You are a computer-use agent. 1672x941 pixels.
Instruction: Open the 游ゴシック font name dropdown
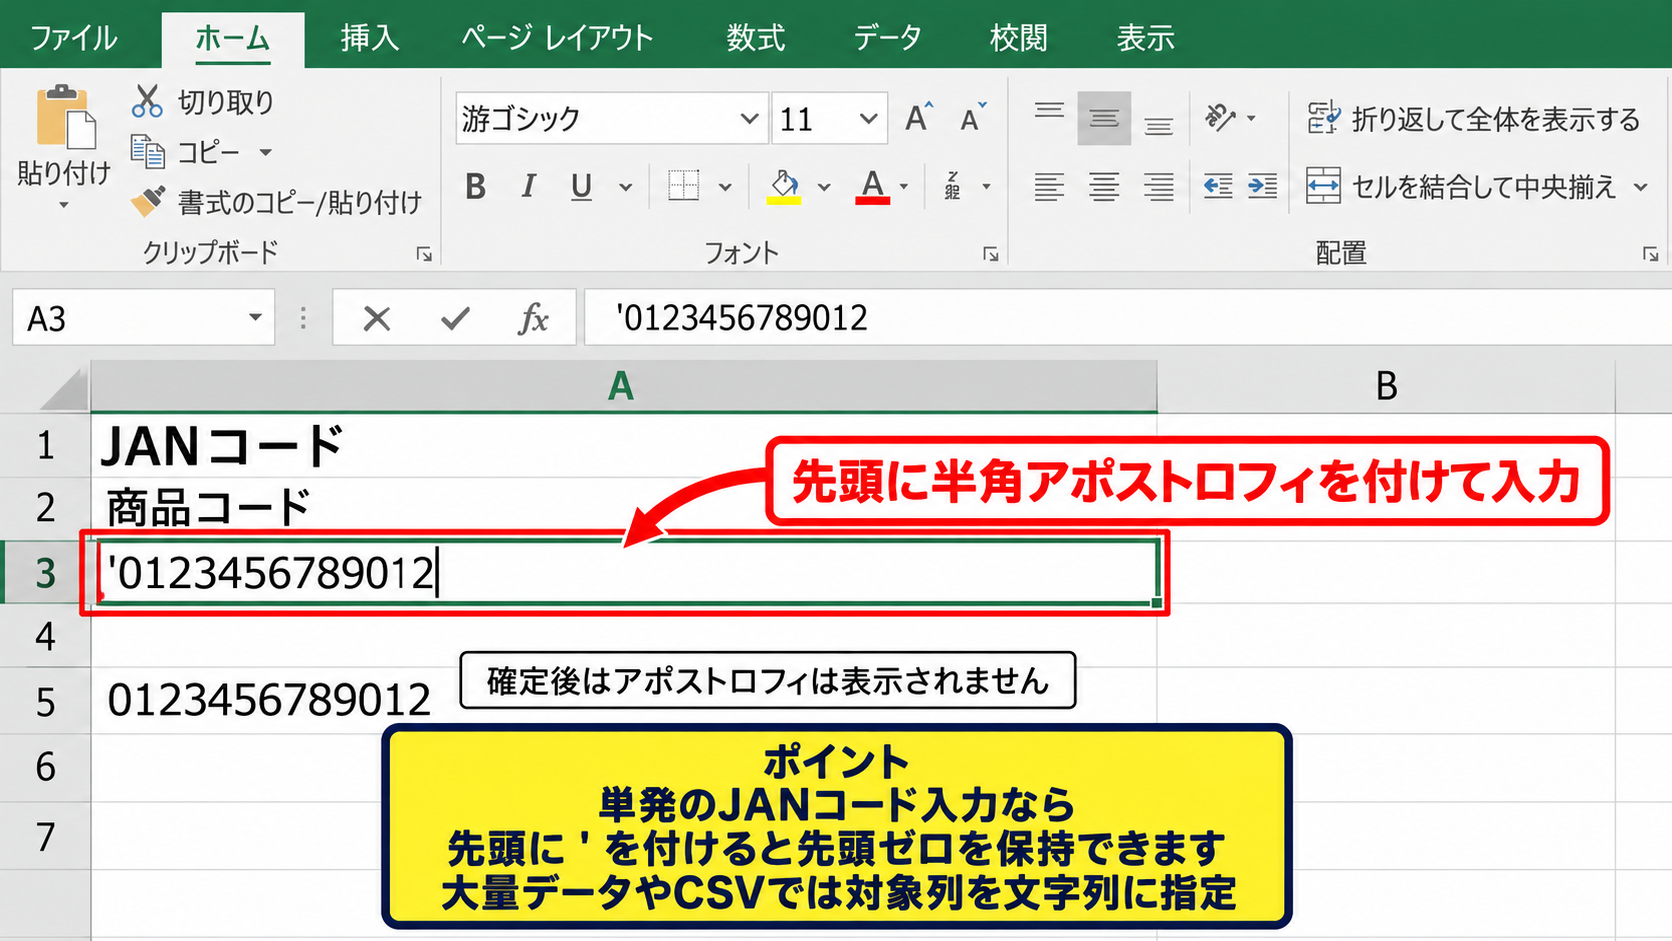pos(749,118)
